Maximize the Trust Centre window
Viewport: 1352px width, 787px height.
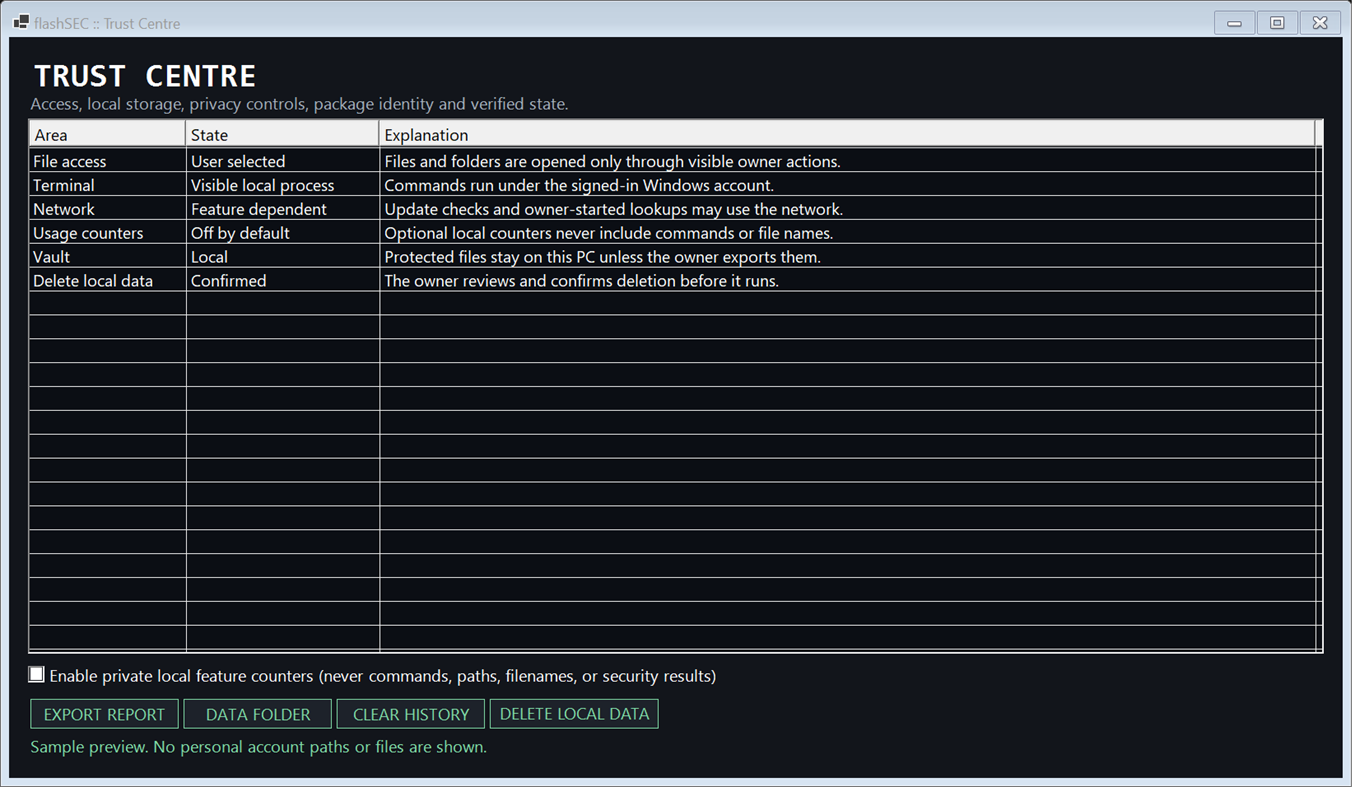(1277, 23)
